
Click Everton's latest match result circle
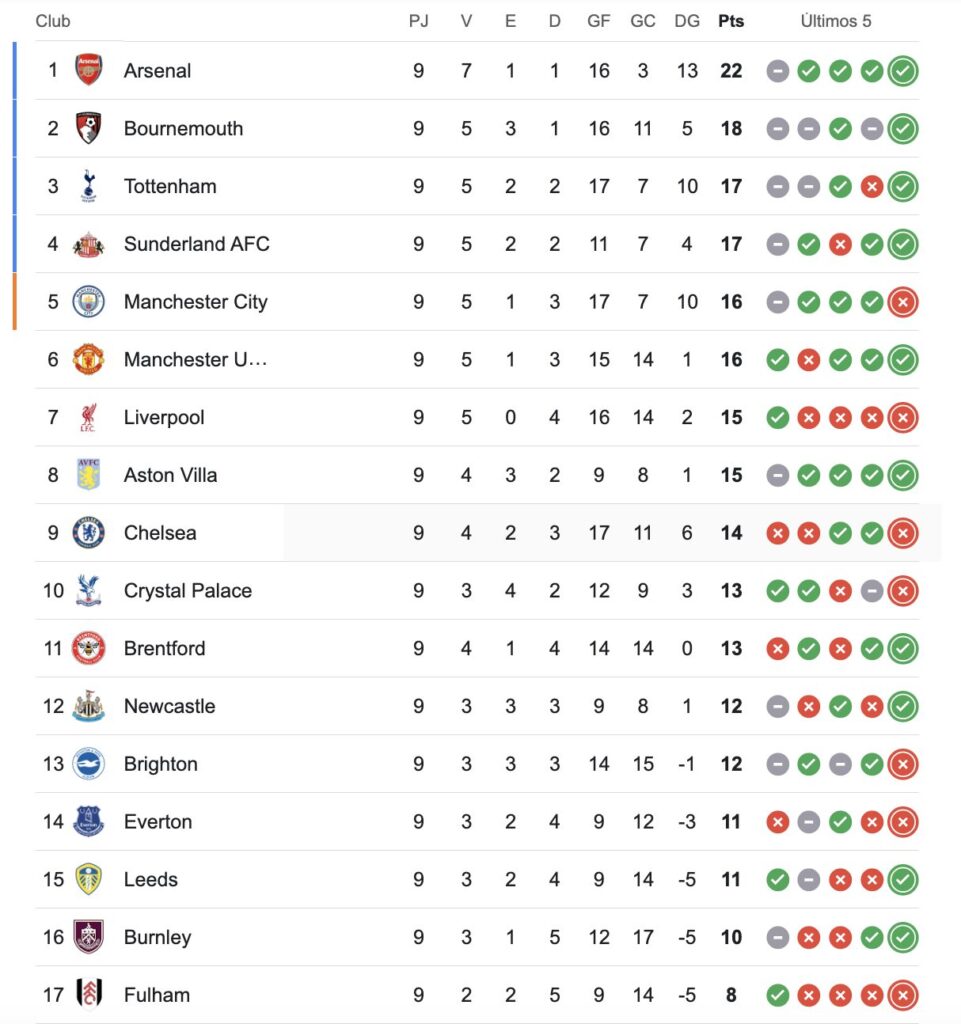pos(903,822)
